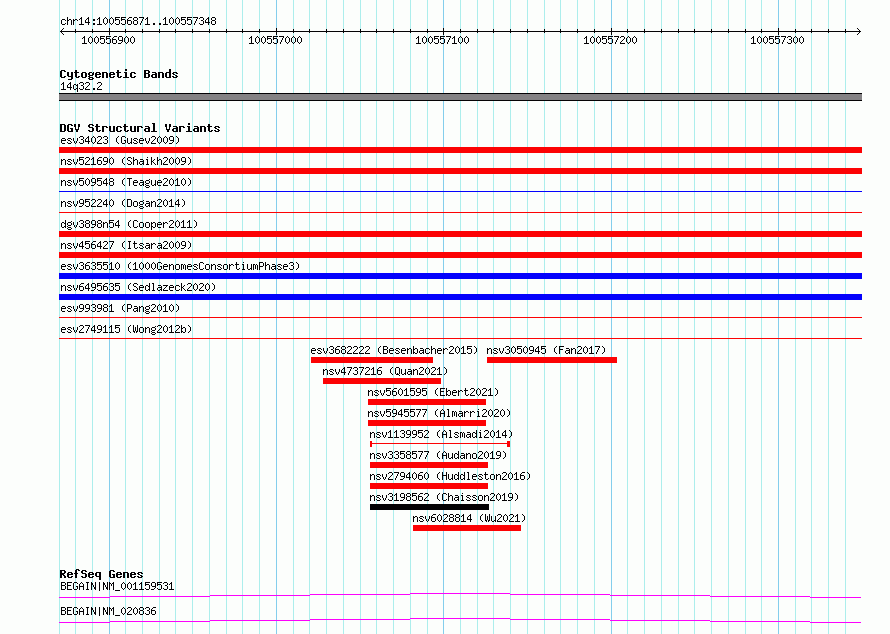Open dgv3898n54 (Cooper2011) variant entry
The image size is (890, 634).
(129, 224)
